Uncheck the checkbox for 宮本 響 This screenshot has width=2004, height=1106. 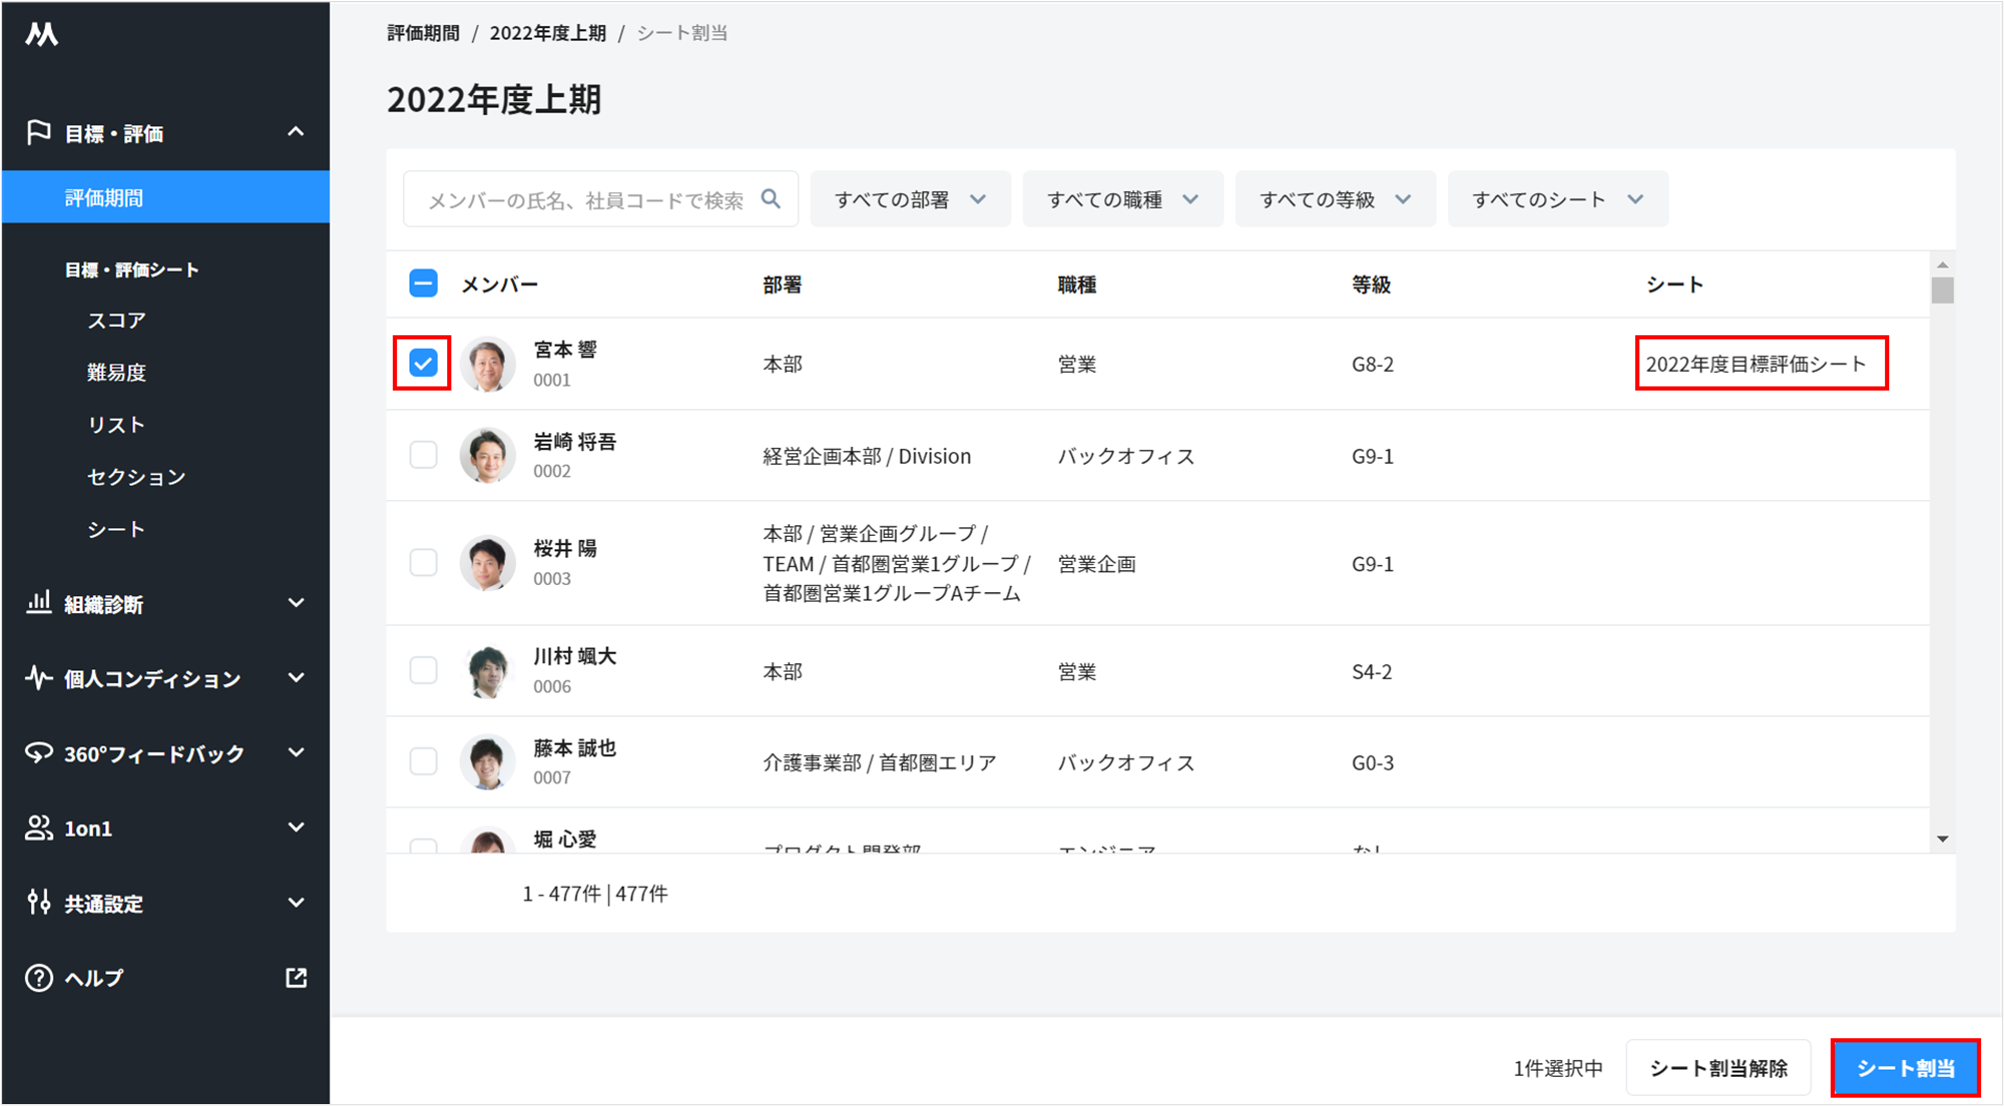coord(423,363)
